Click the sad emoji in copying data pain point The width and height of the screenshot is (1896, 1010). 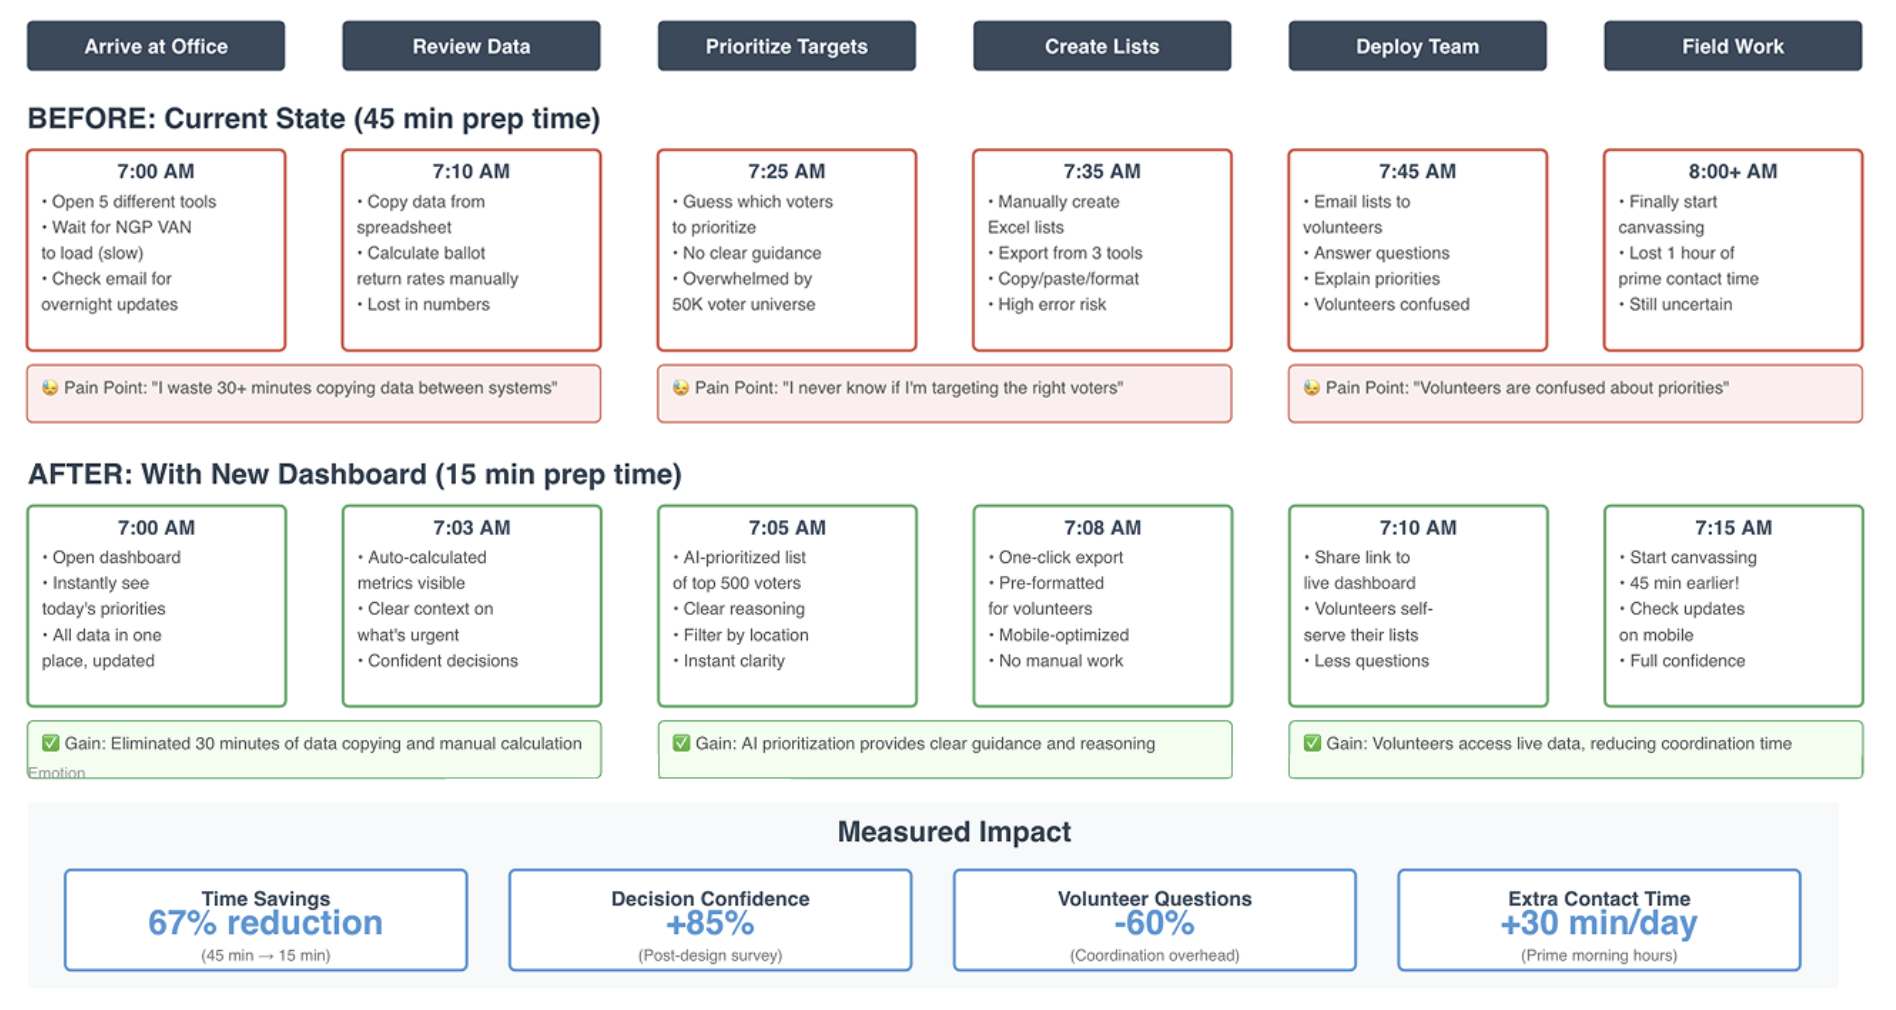[50, 388]
